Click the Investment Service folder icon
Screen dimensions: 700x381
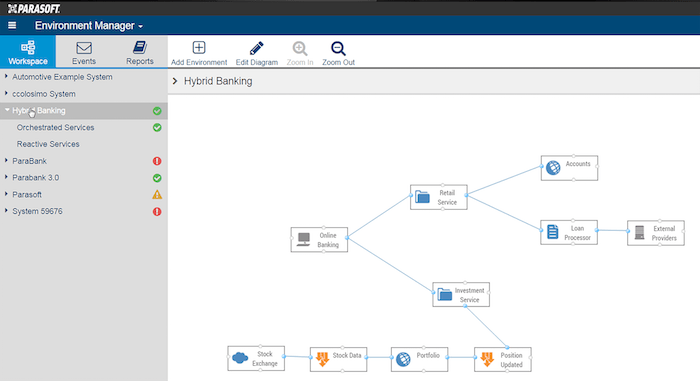tap(445, 294)
